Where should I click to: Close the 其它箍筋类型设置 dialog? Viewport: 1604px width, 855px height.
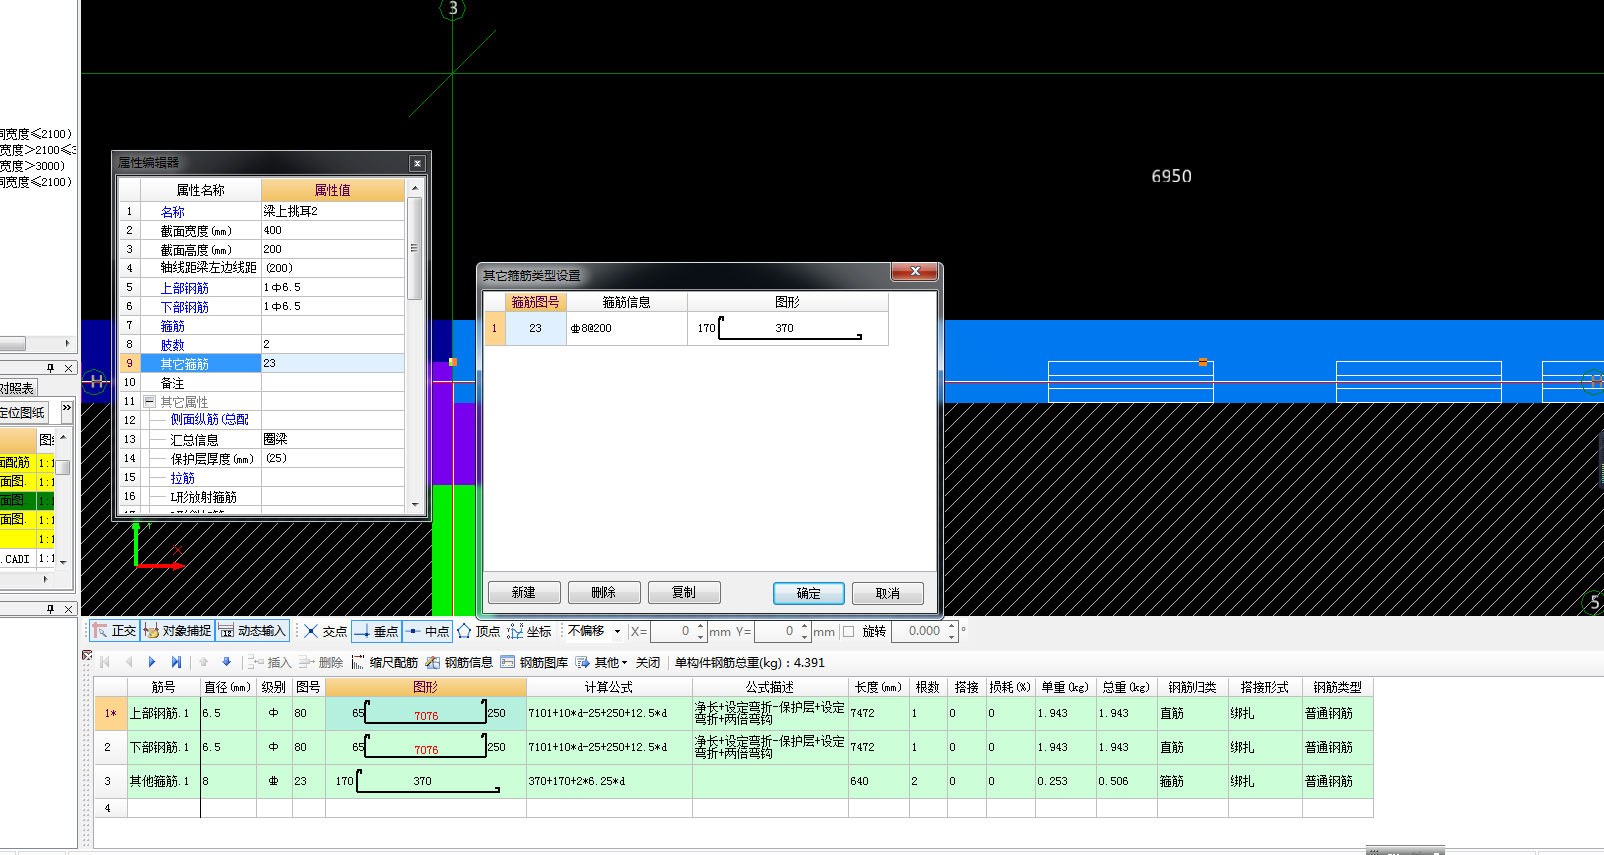click(914, 272)
